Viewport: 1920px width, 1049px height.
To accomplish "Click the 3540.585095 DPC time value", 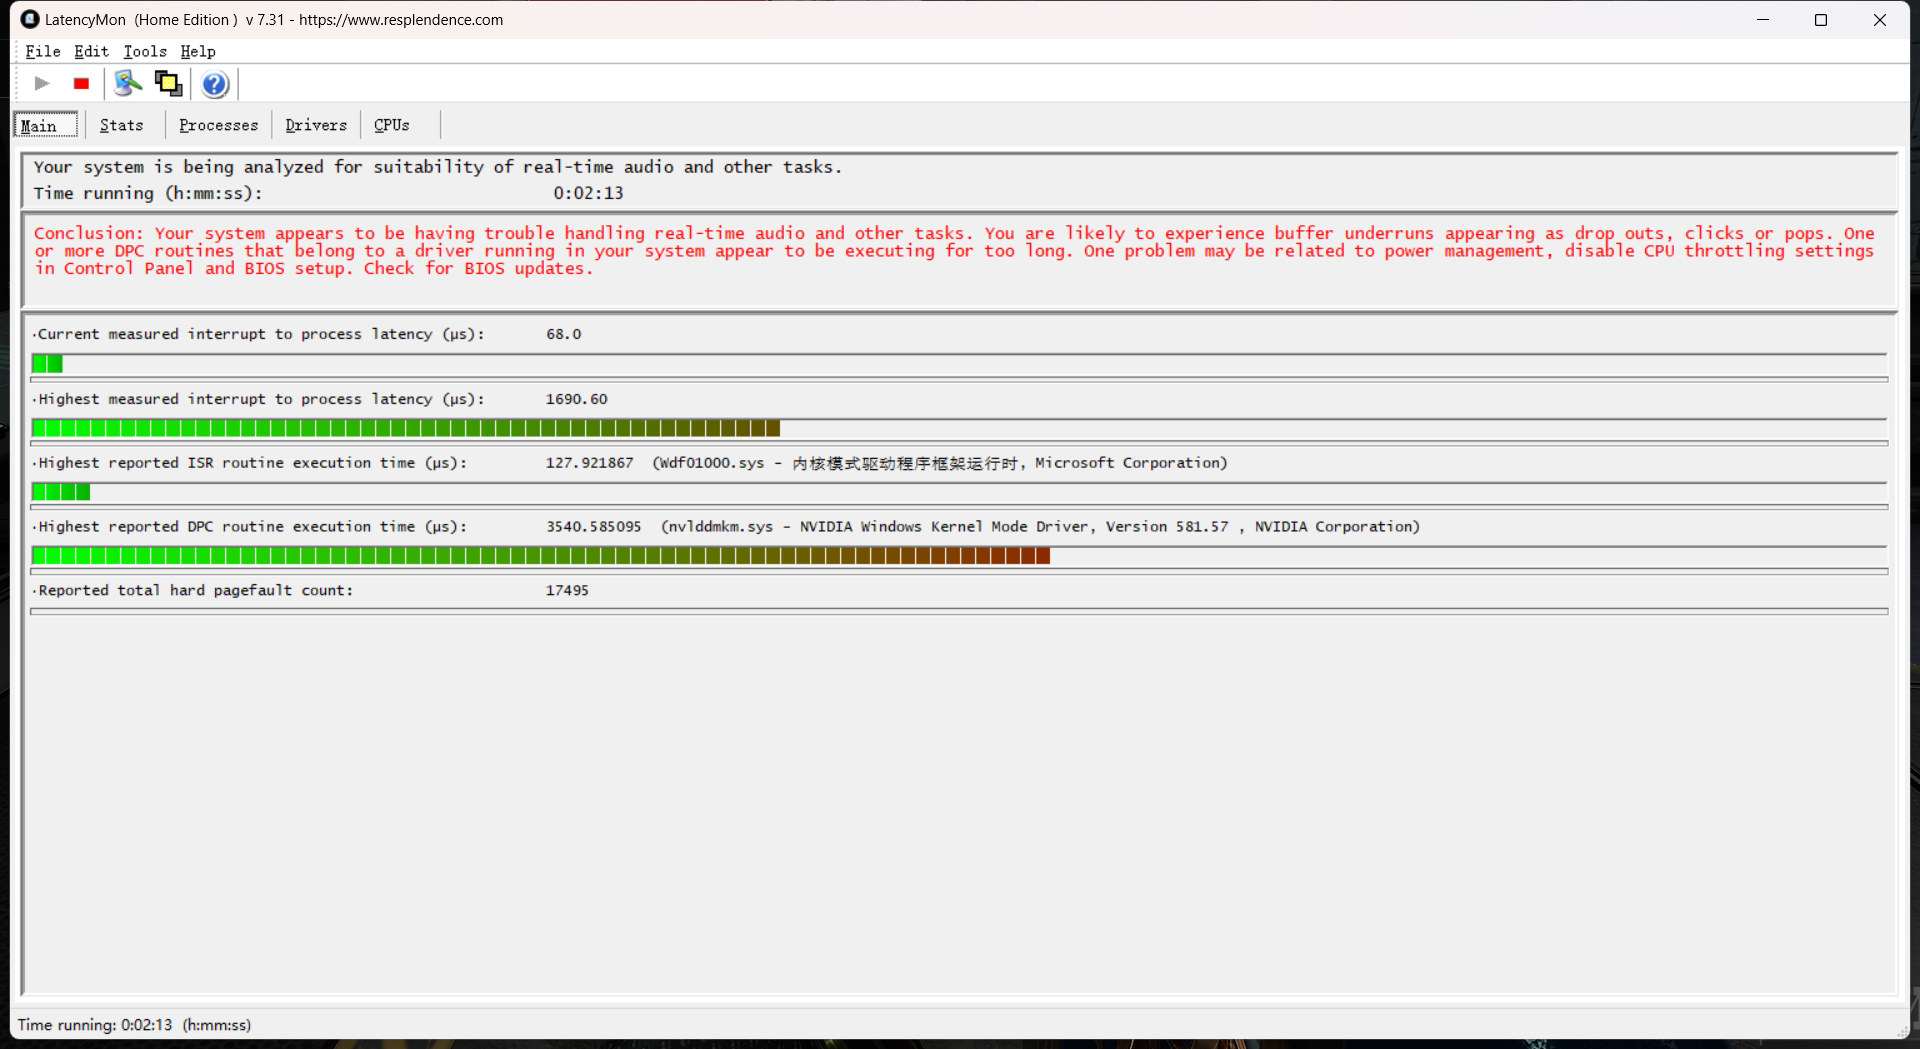I will (594, 527).
